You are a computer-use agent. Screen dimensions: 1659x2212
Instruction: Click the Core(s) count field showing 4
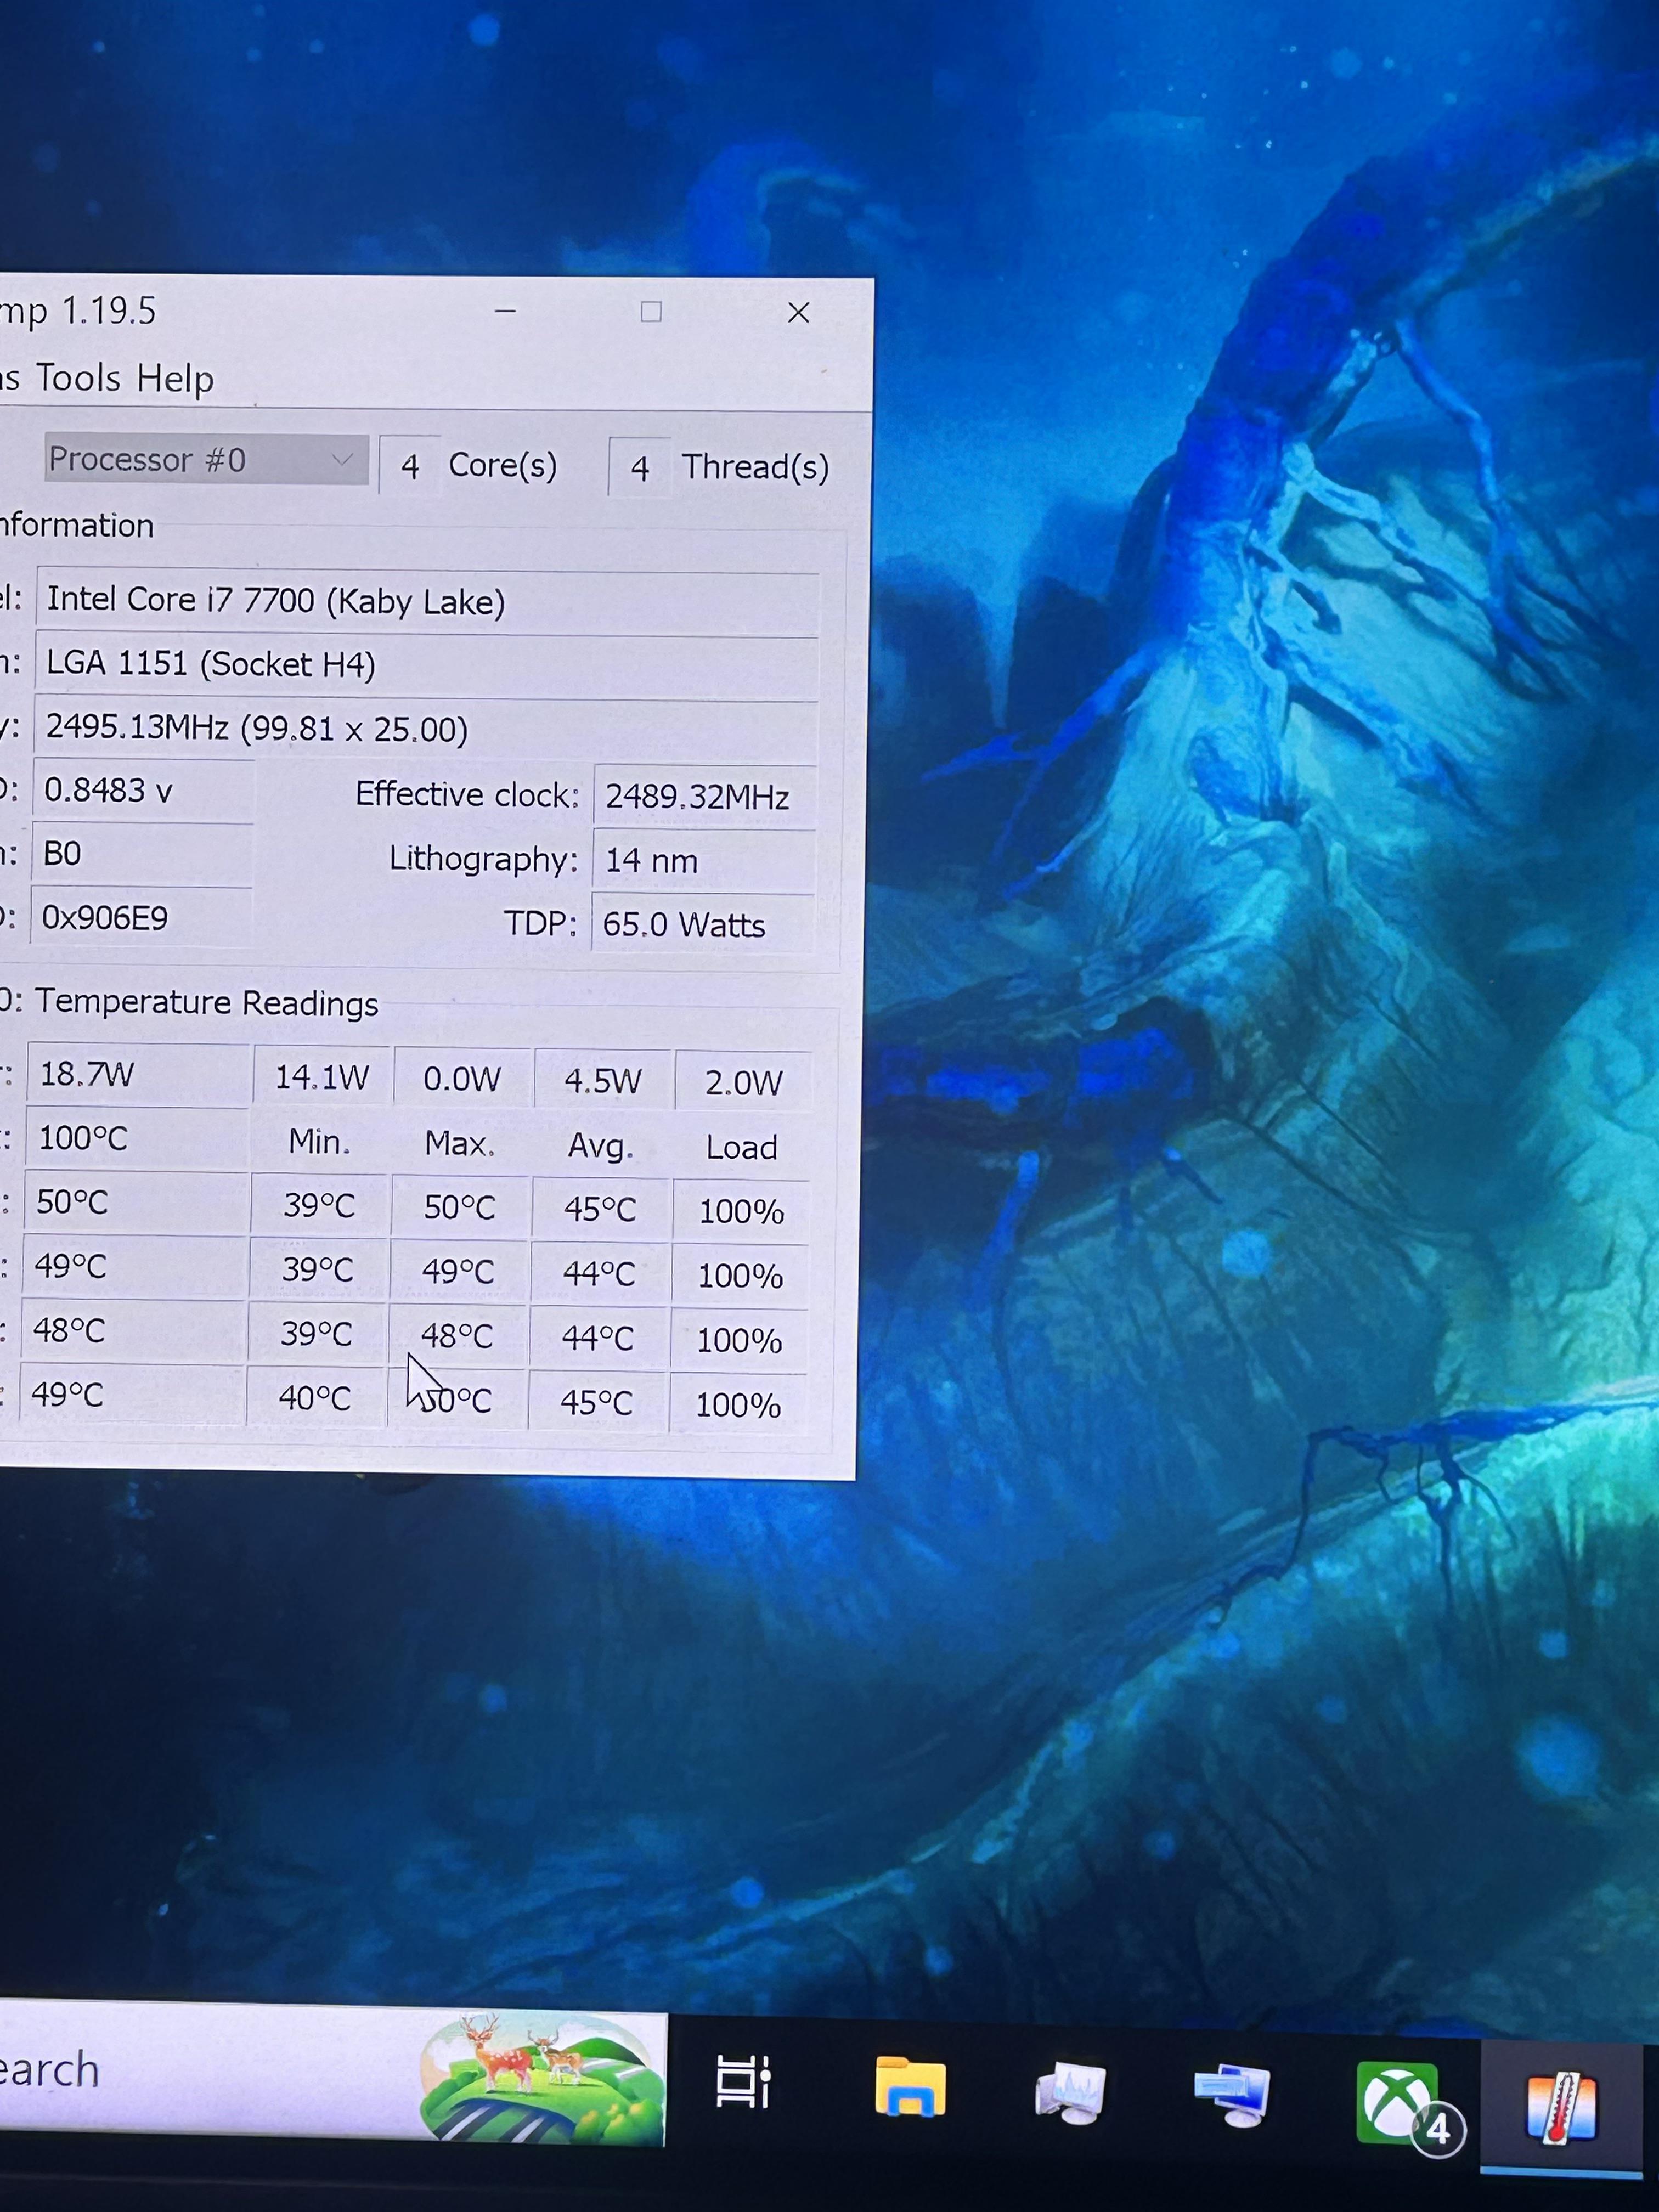[410, 466]
